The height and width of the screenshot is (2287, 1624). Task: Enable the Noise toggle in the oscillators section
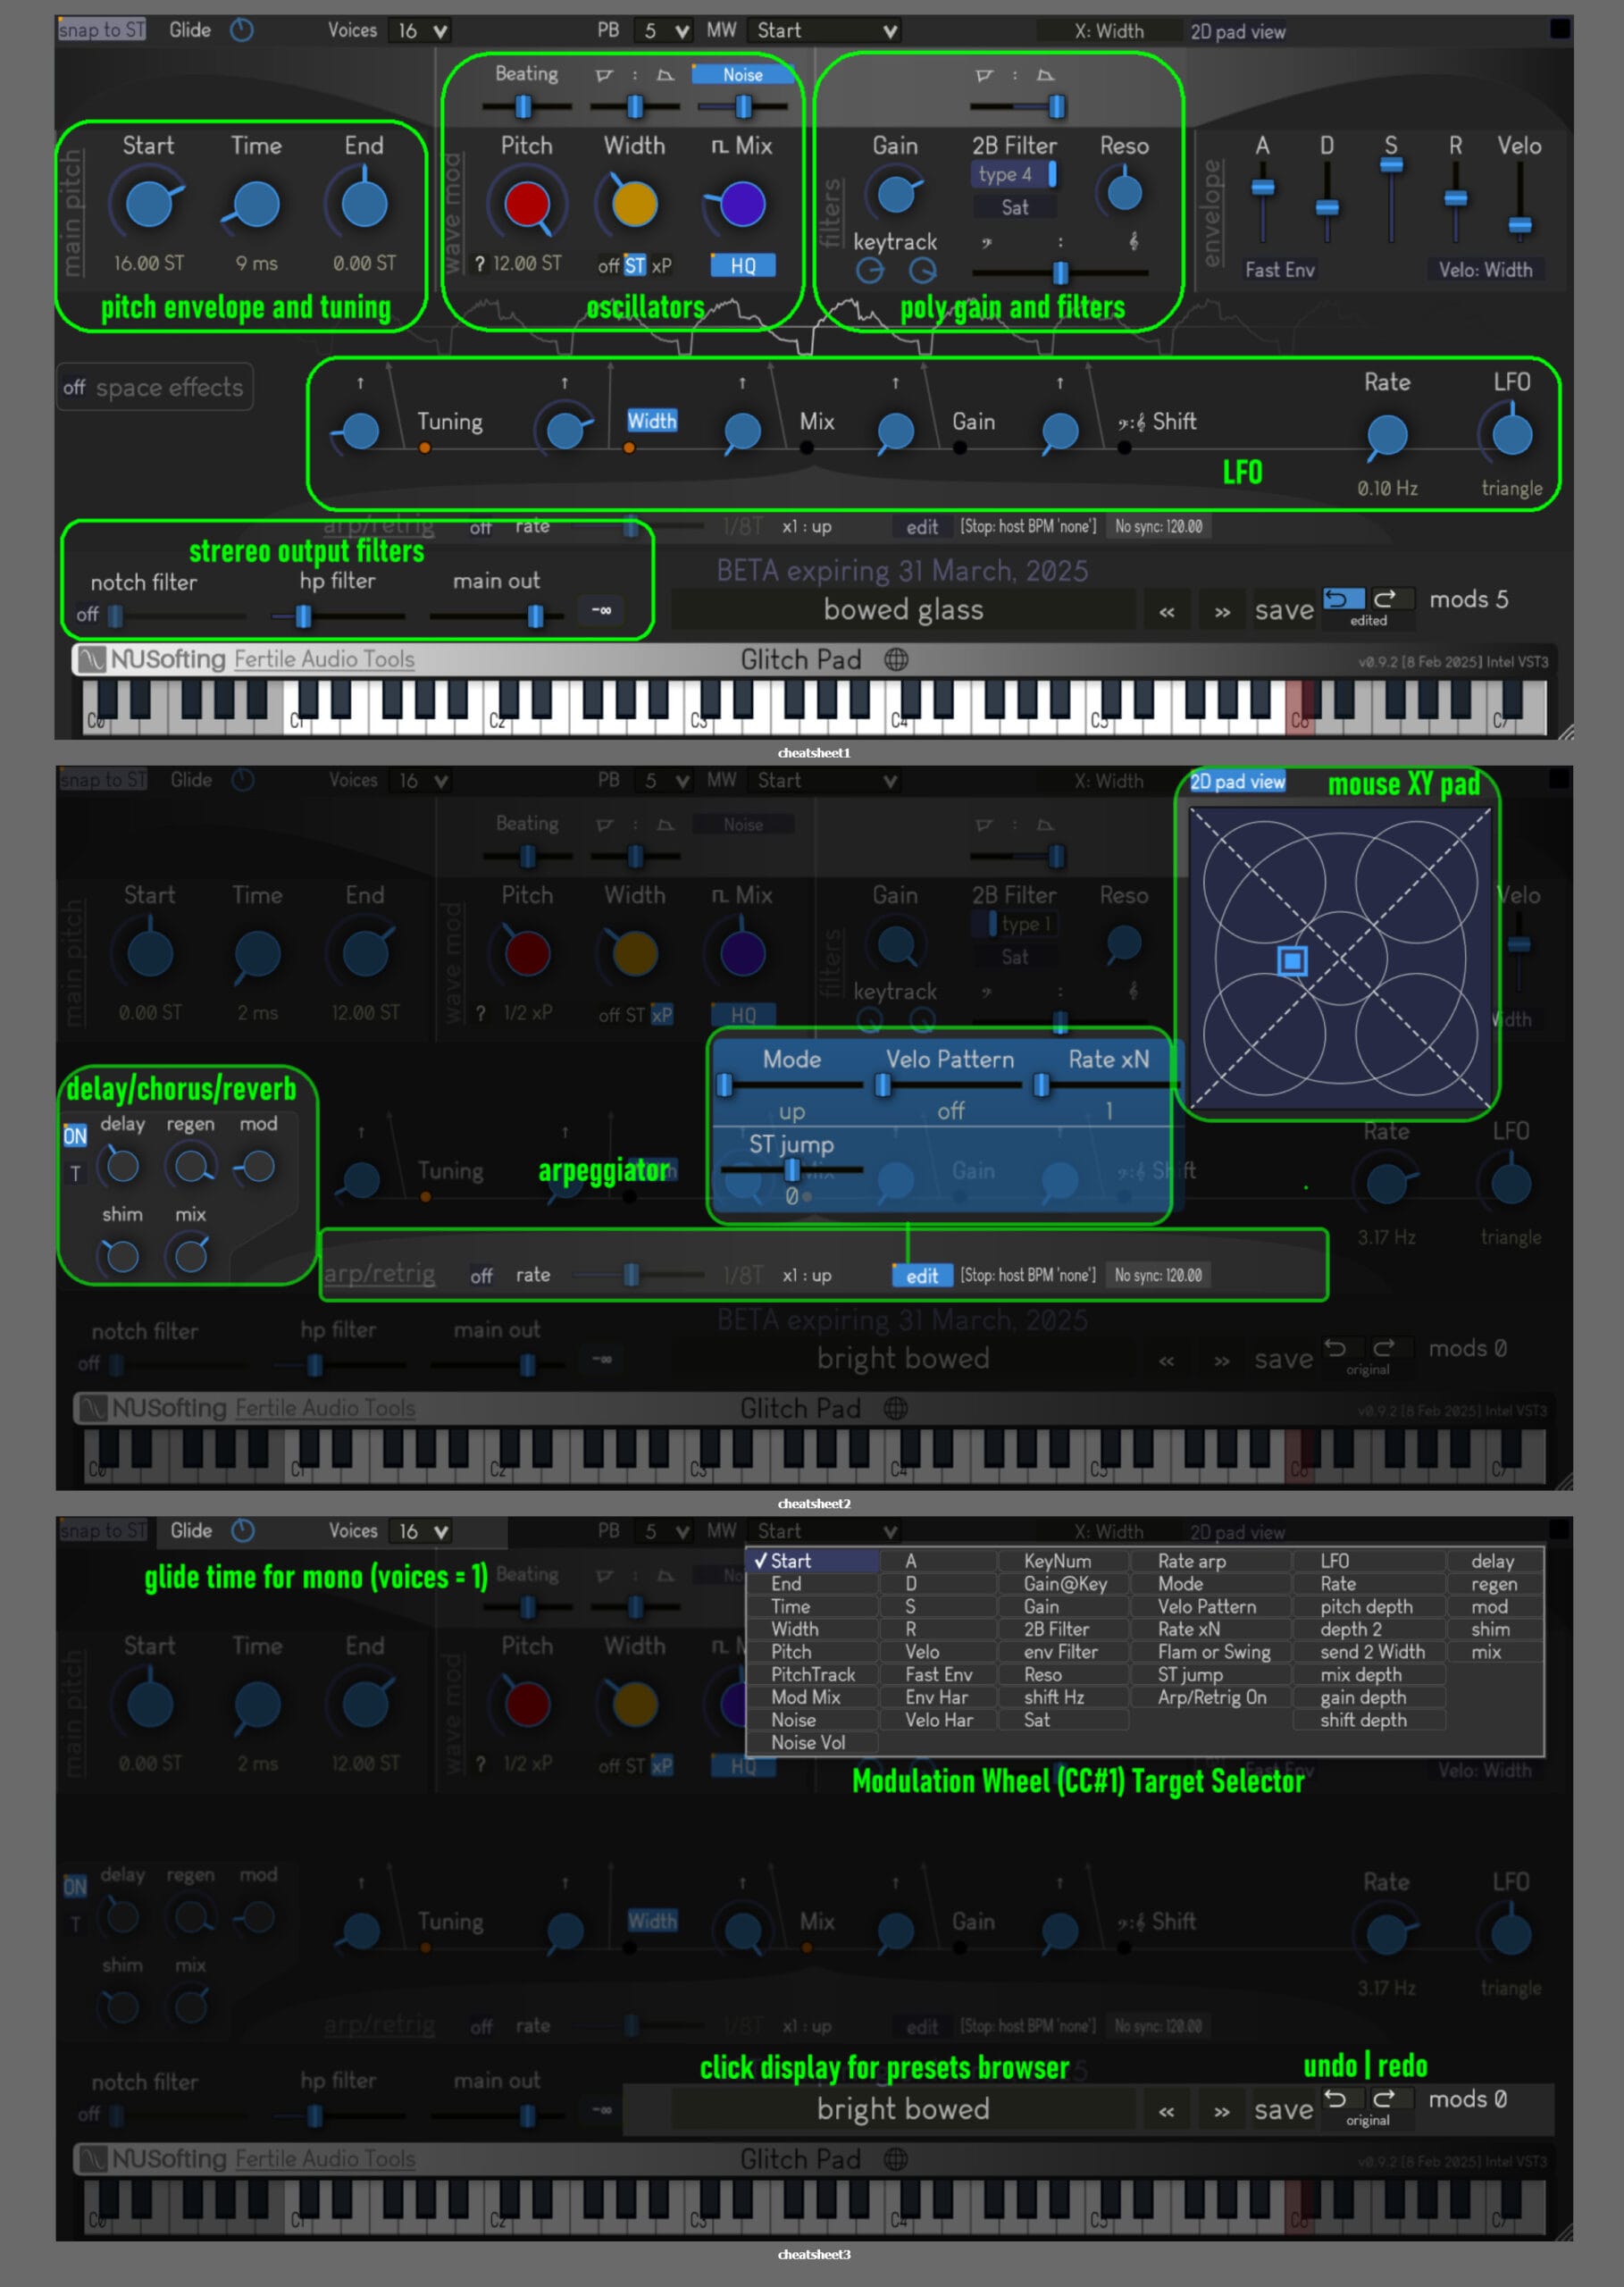tap(742, 75)
